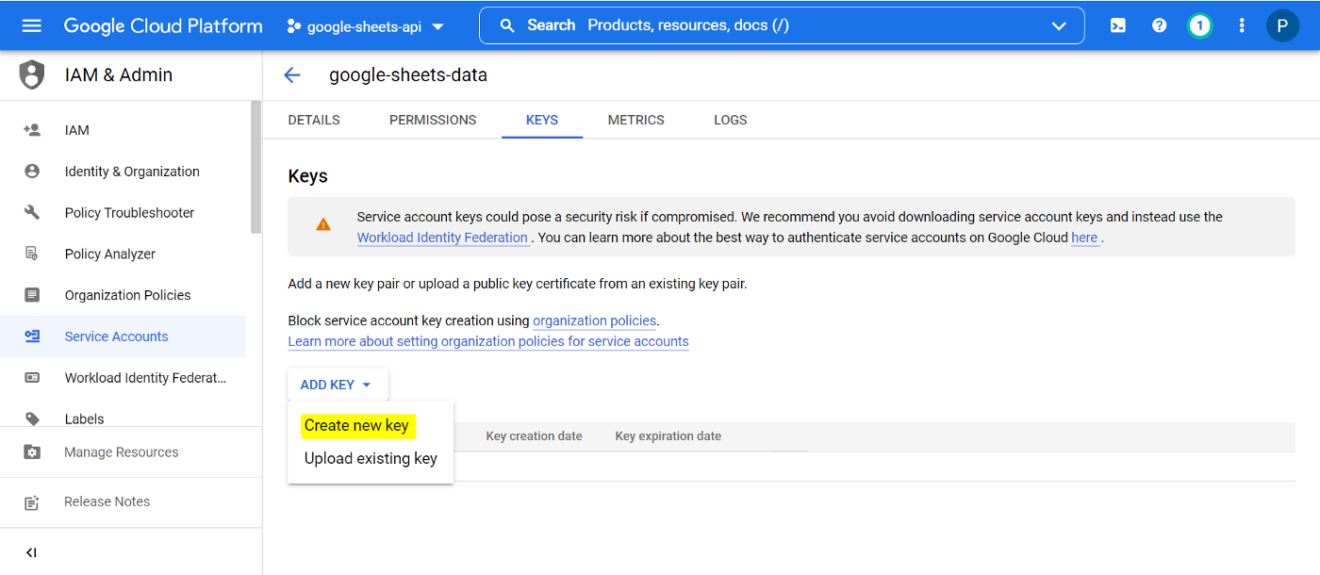Open the LOGS tab
The height and width of the screenshot is (575, 1320).
pyautogui.click(x=730, y=120)
